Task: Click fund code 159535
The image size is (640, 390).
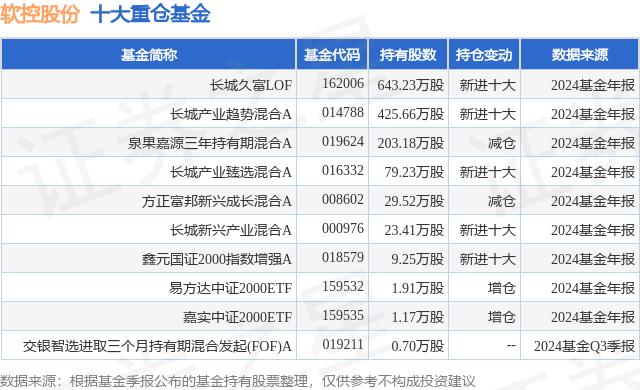Action: point(342,315)
